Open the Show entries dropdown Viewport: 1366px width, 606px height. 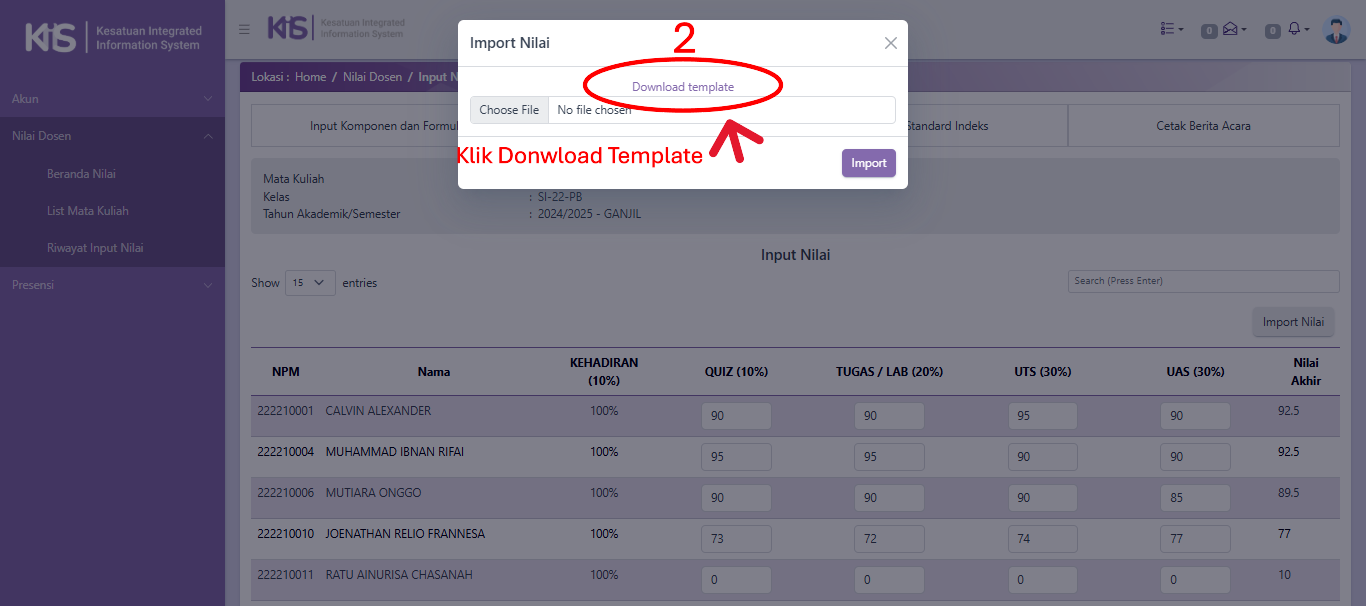tap(310, 283)
